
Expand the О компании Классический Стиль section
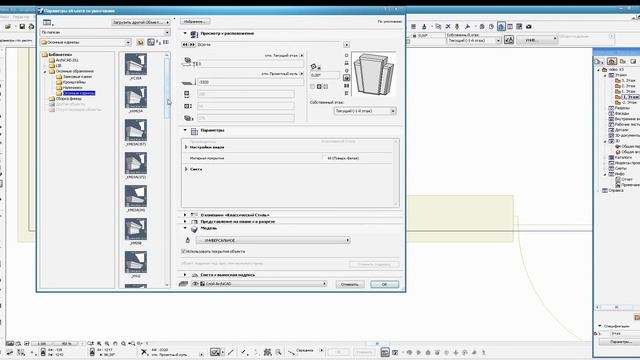[x=185, y=215]
